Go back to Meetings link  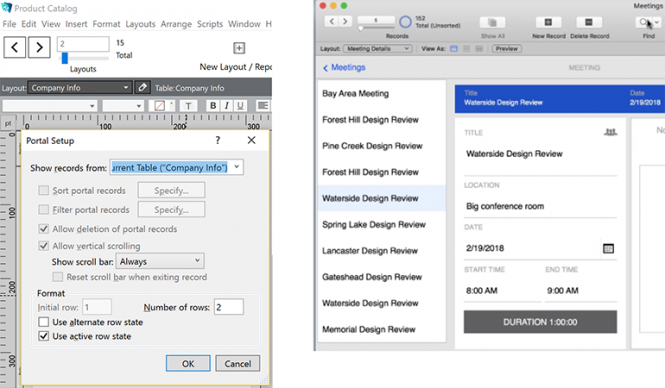pos(344,67)
